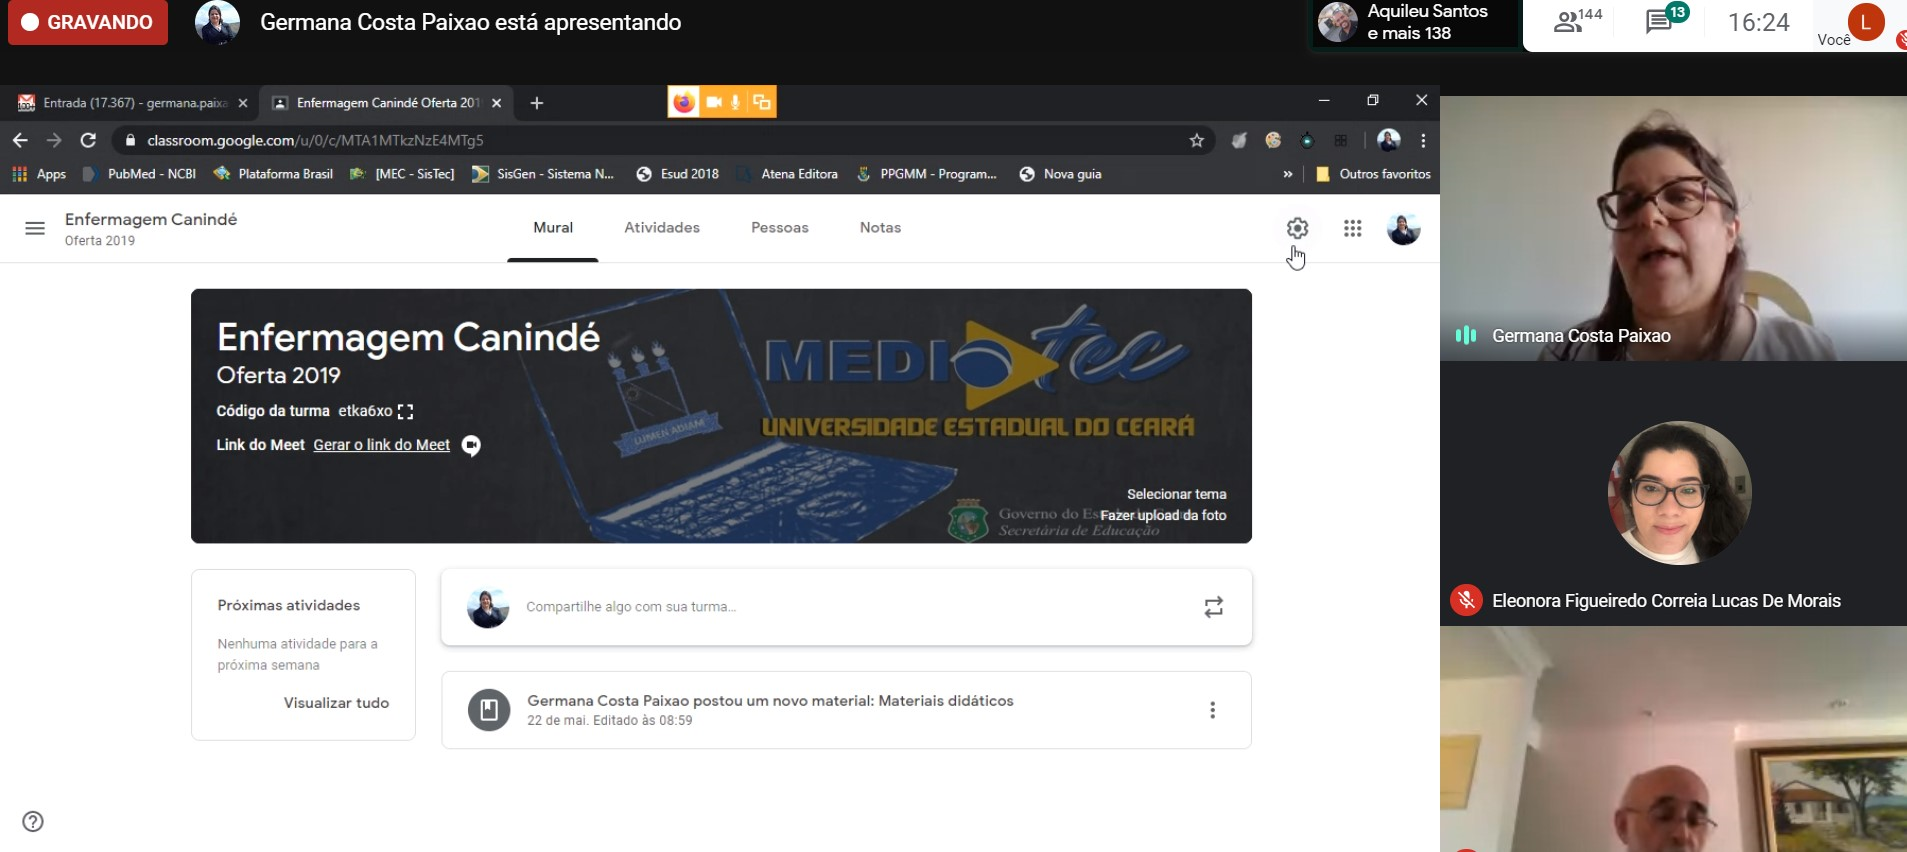1907x852 pixels.
Task: Open the MEC - SisTec bookmark
Action: tap(402, 174)
